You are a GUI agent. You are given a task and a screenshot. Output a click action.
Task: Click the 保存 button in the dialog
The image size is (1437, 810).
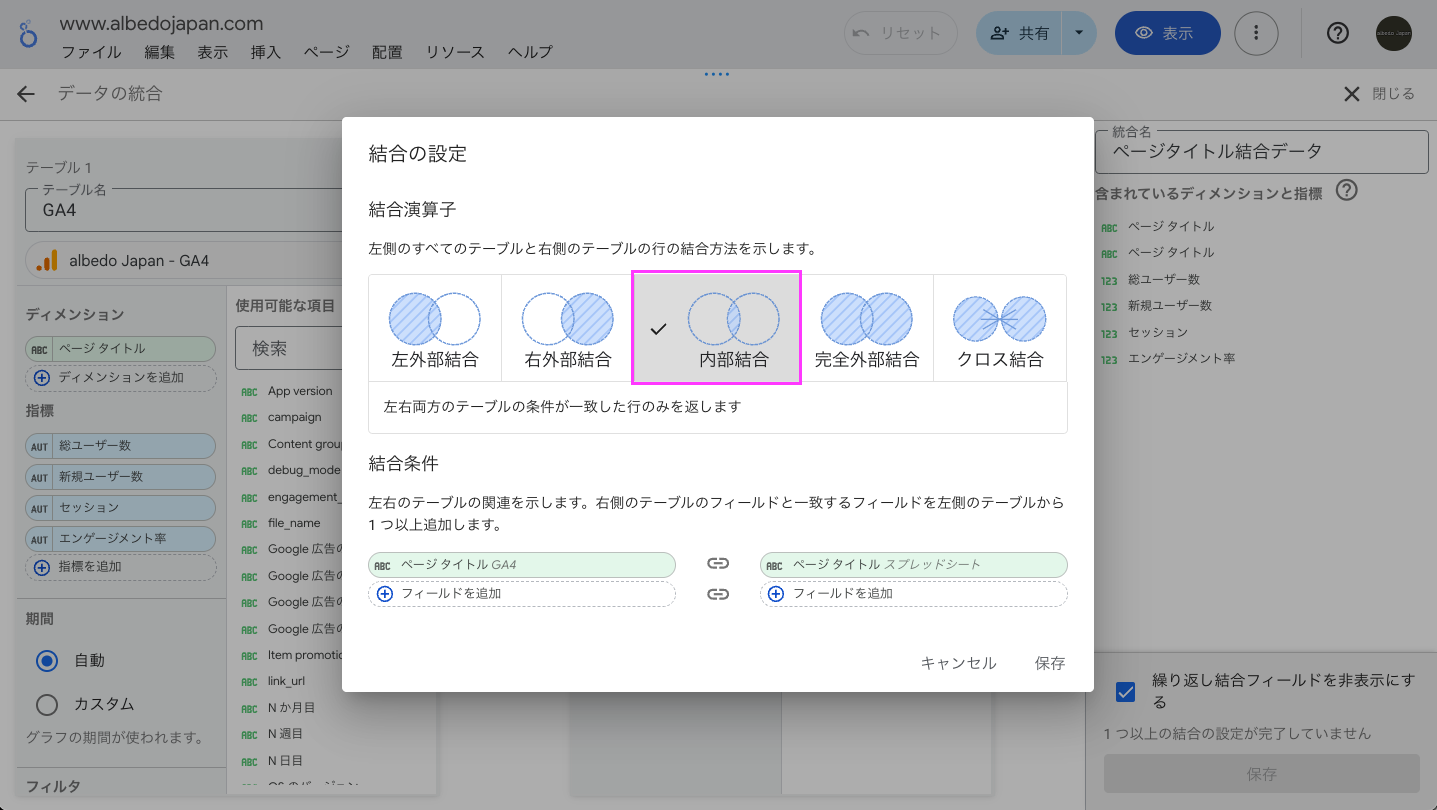tap(1049, 662)
